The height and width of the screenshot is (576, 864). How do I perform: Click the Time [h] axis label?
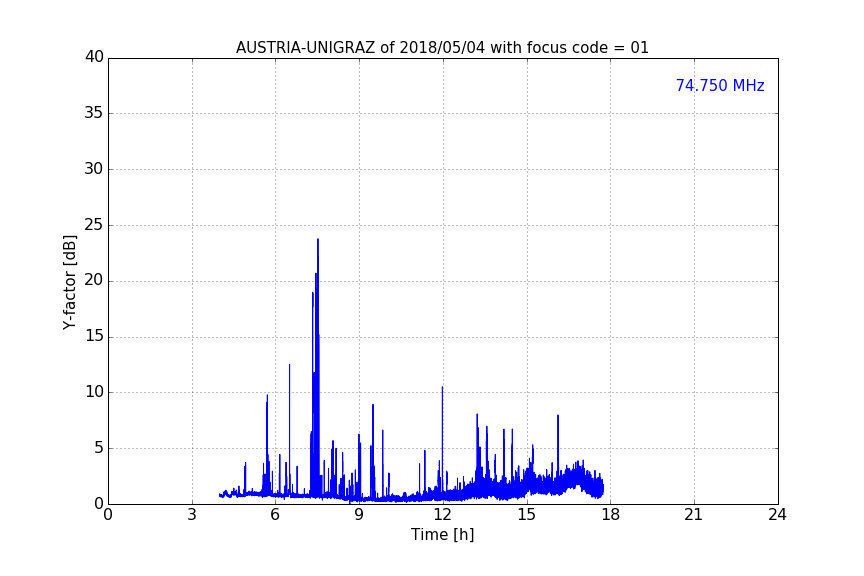coord(442,534)
